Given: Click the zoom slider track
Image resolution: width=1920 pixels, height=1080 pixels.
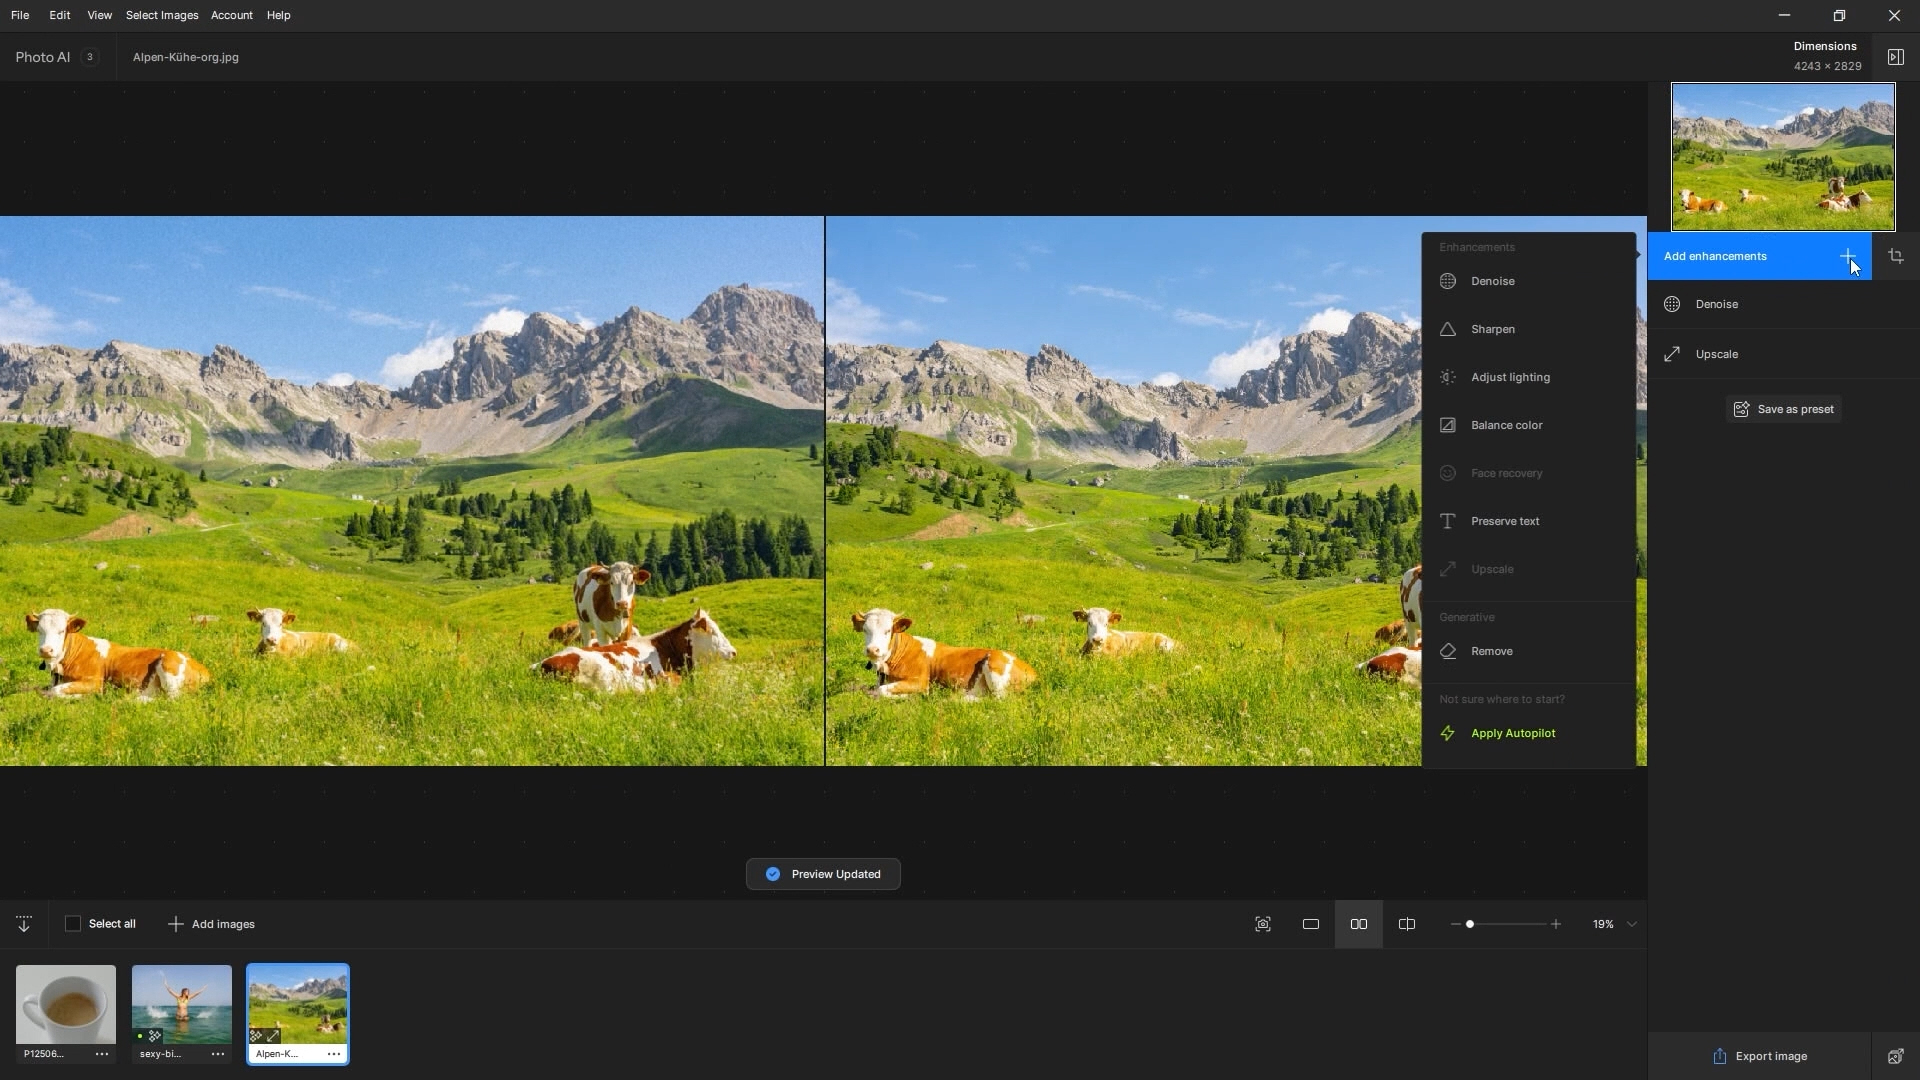Looking at the screenshot, I should (x=1510, y=924).
